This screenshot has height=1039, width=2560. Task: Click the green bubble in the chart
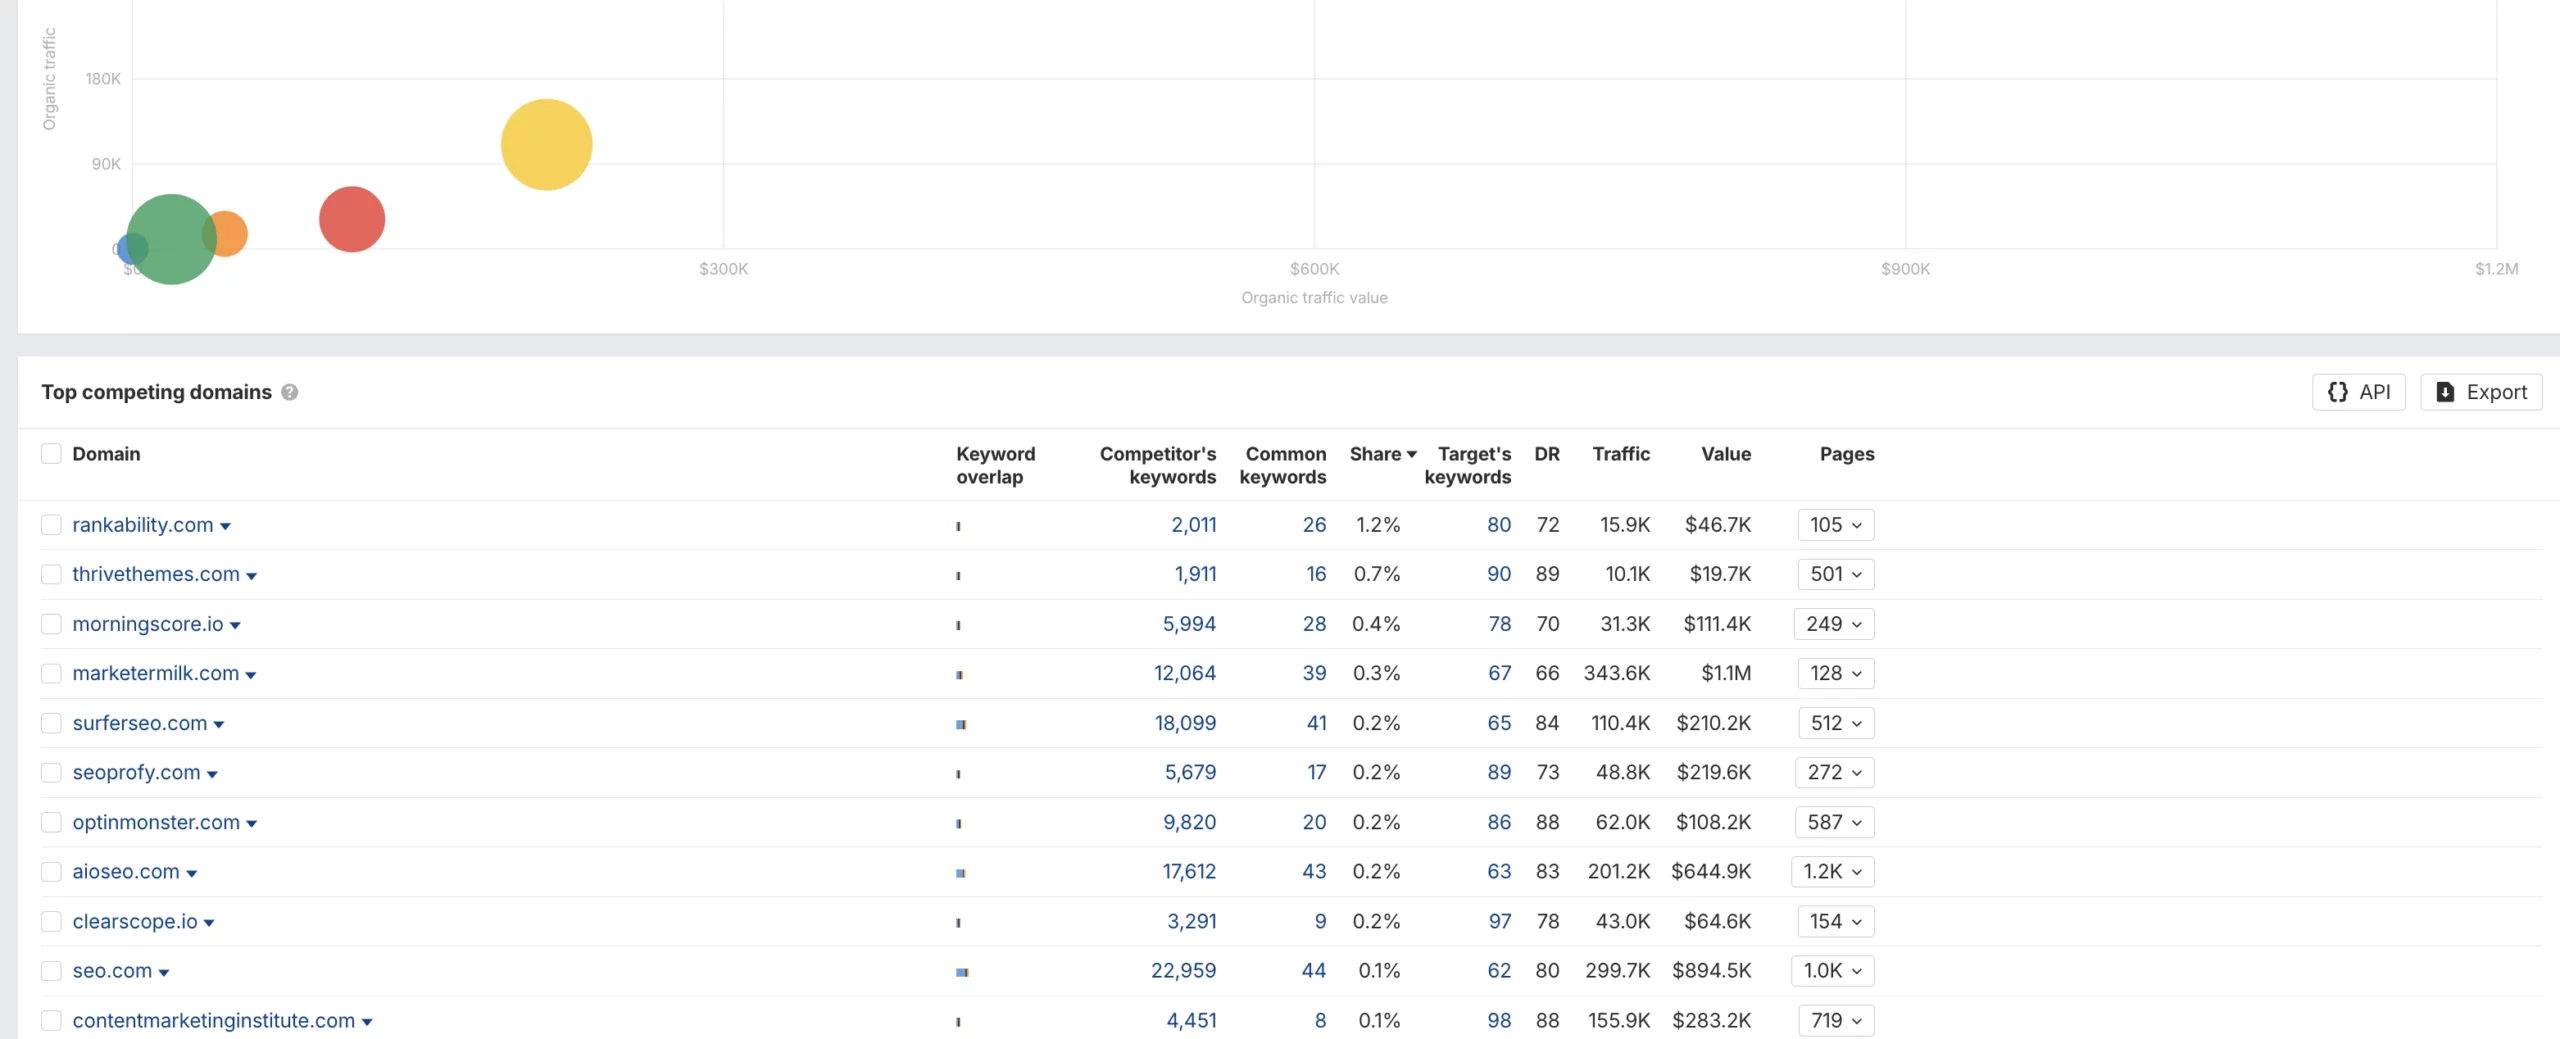(170, 238)
